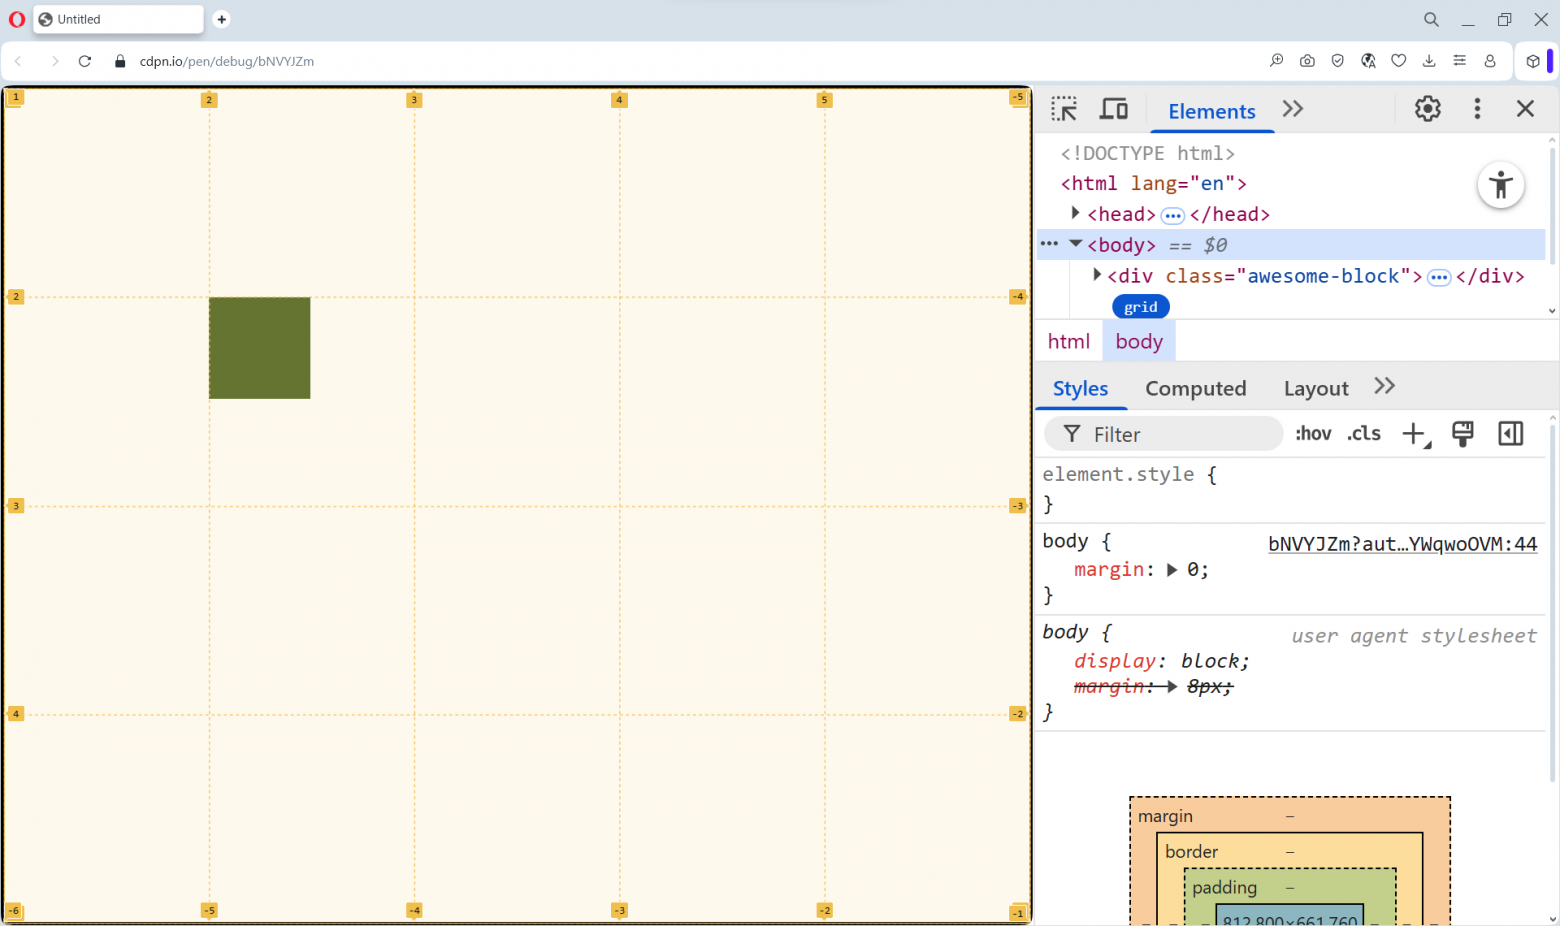
Task: Open the page translate icon
Action: 1368,61
